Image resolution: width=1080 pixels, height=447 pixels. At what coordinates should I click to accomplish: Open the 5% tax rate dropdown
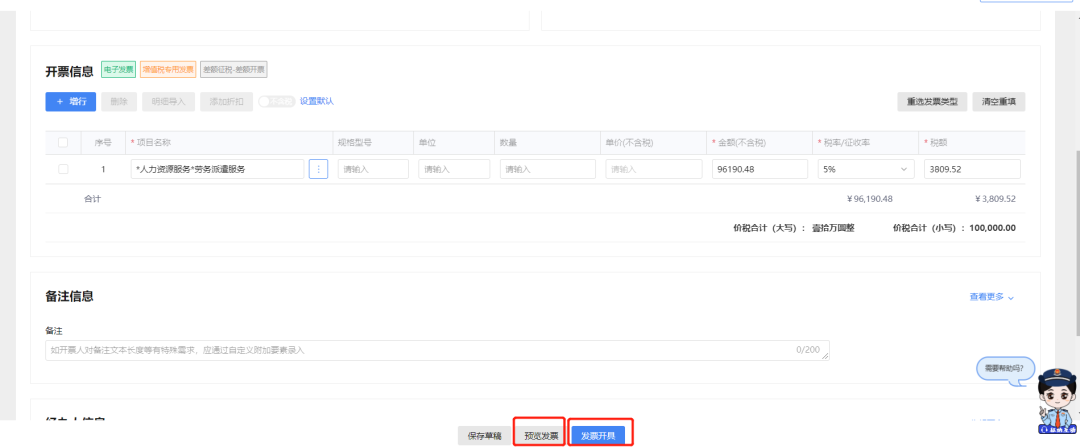point(865,169)
